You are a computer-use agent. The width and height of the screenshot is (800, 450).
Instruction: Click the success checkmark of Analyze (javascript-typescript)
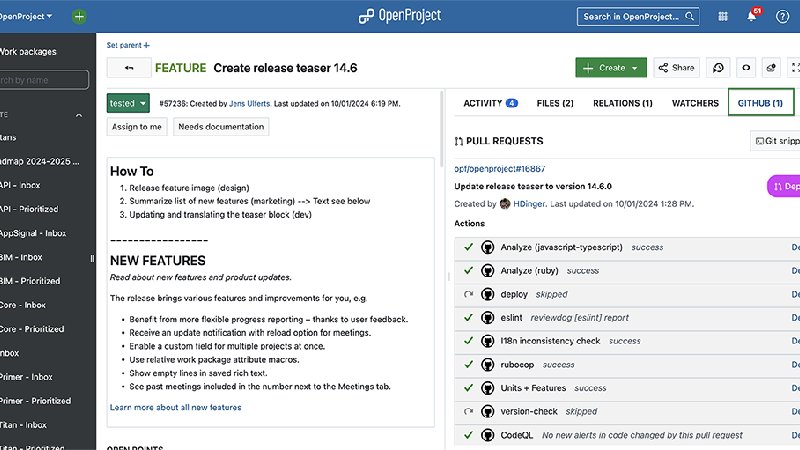(x=468, y=247)
